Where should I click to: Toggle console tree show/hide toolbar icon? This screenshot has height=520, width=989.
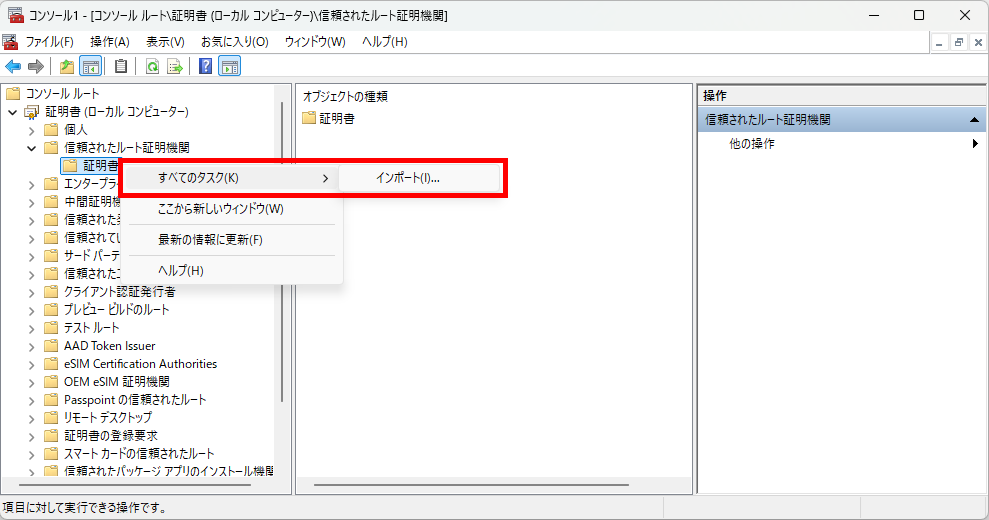[x=91, y=66]
